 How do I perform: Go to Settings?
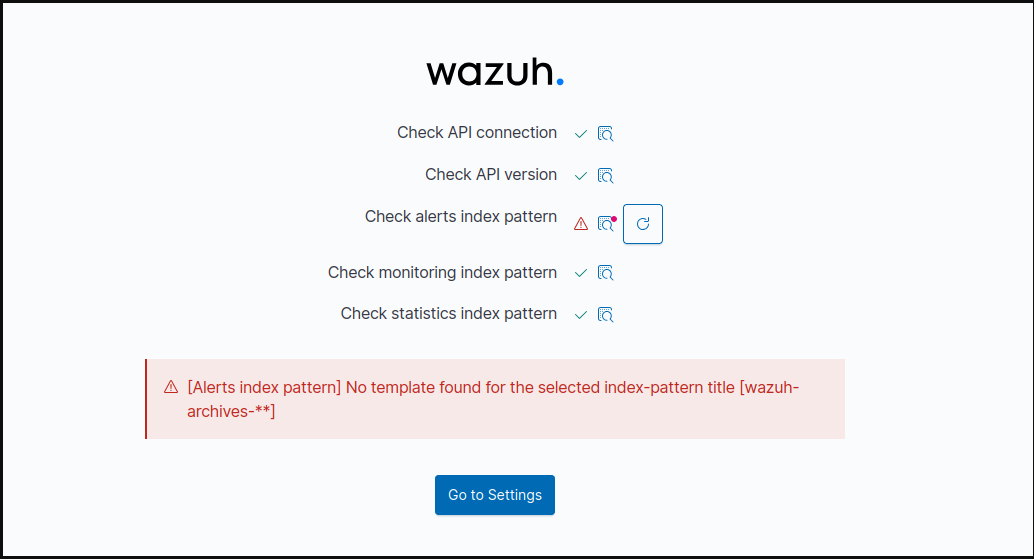(495, 495)
